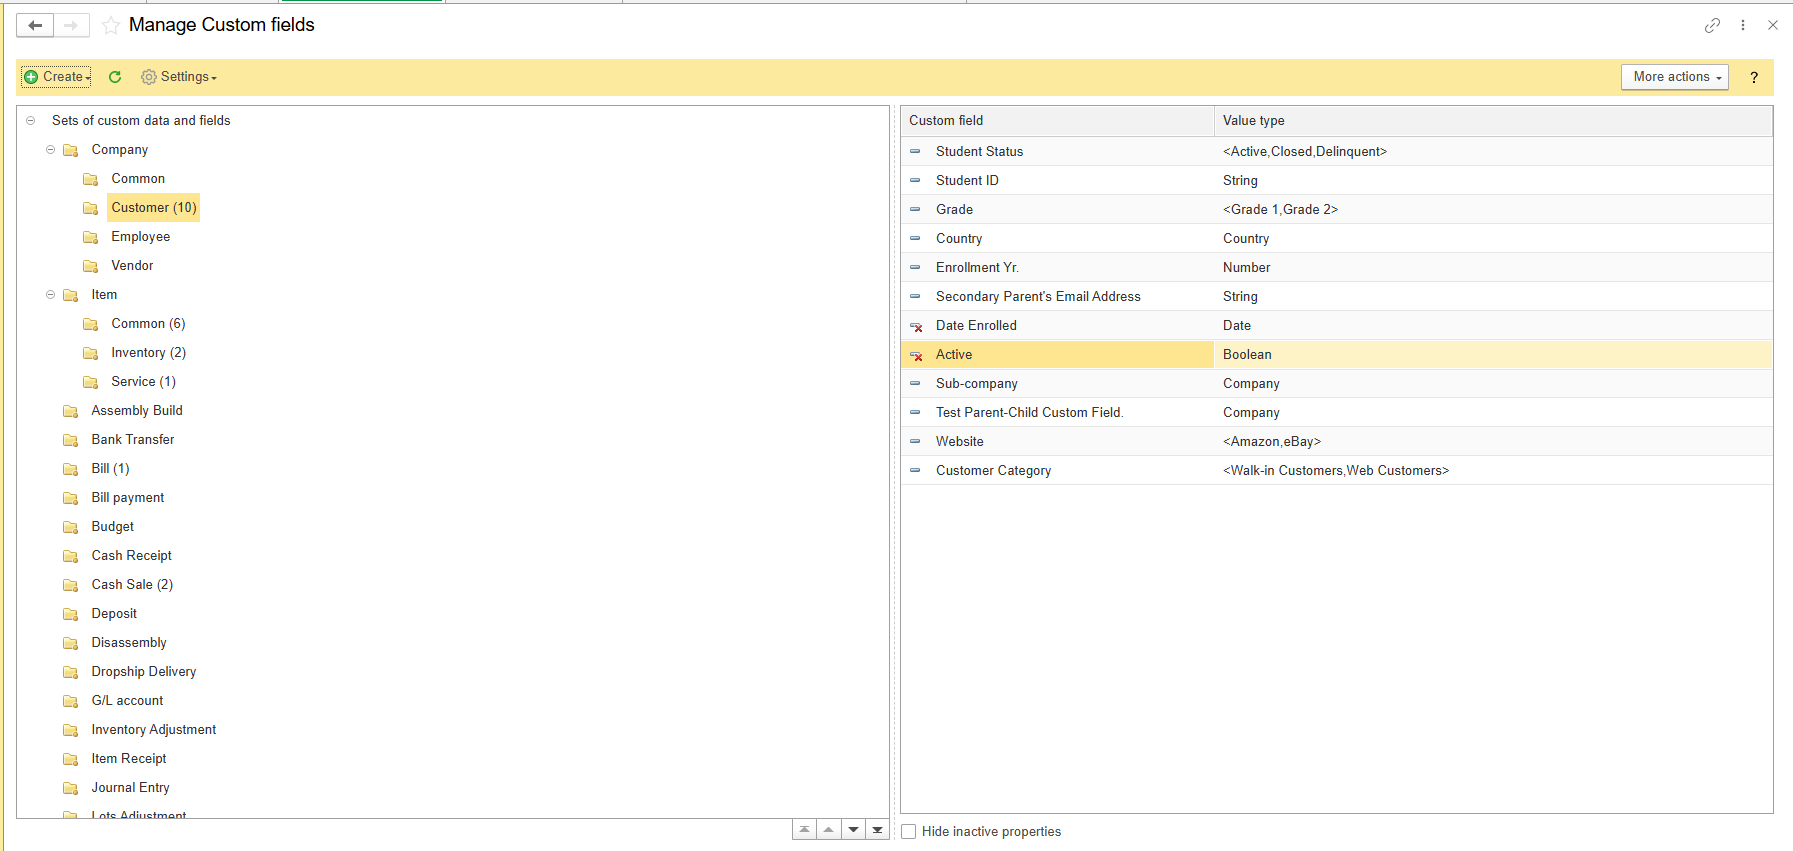Collapse the Company tree node

pos(50,150)
